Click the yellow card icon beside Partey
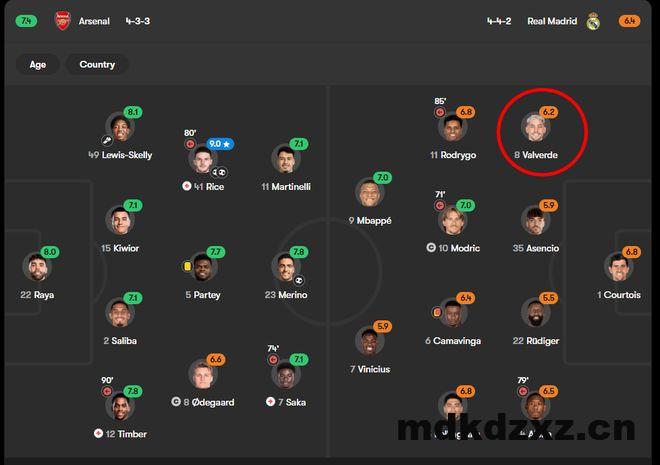 click(x=187, y=266)
